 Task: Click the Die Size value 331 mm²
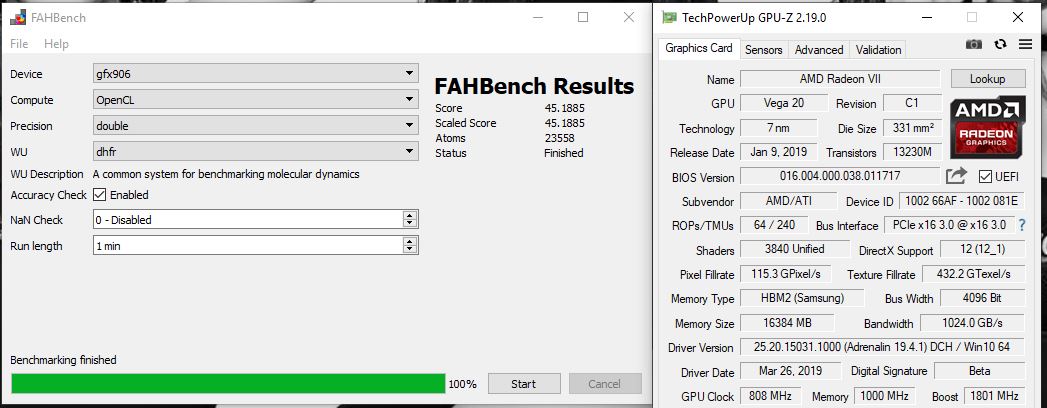coord(912,128)
